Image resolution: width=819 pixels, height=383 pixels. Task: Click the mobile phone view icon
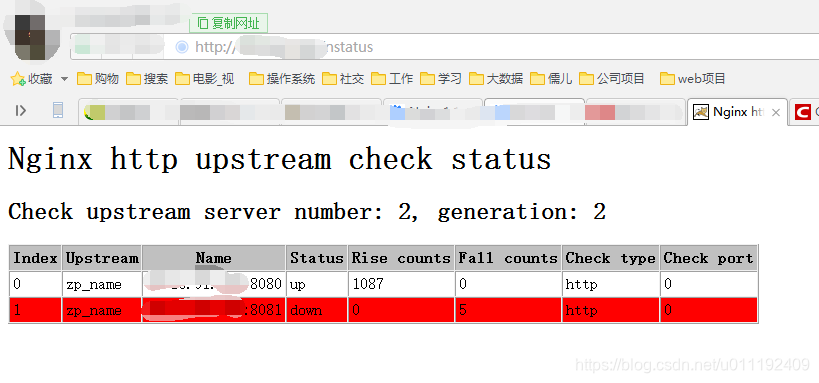pos(58,110)
